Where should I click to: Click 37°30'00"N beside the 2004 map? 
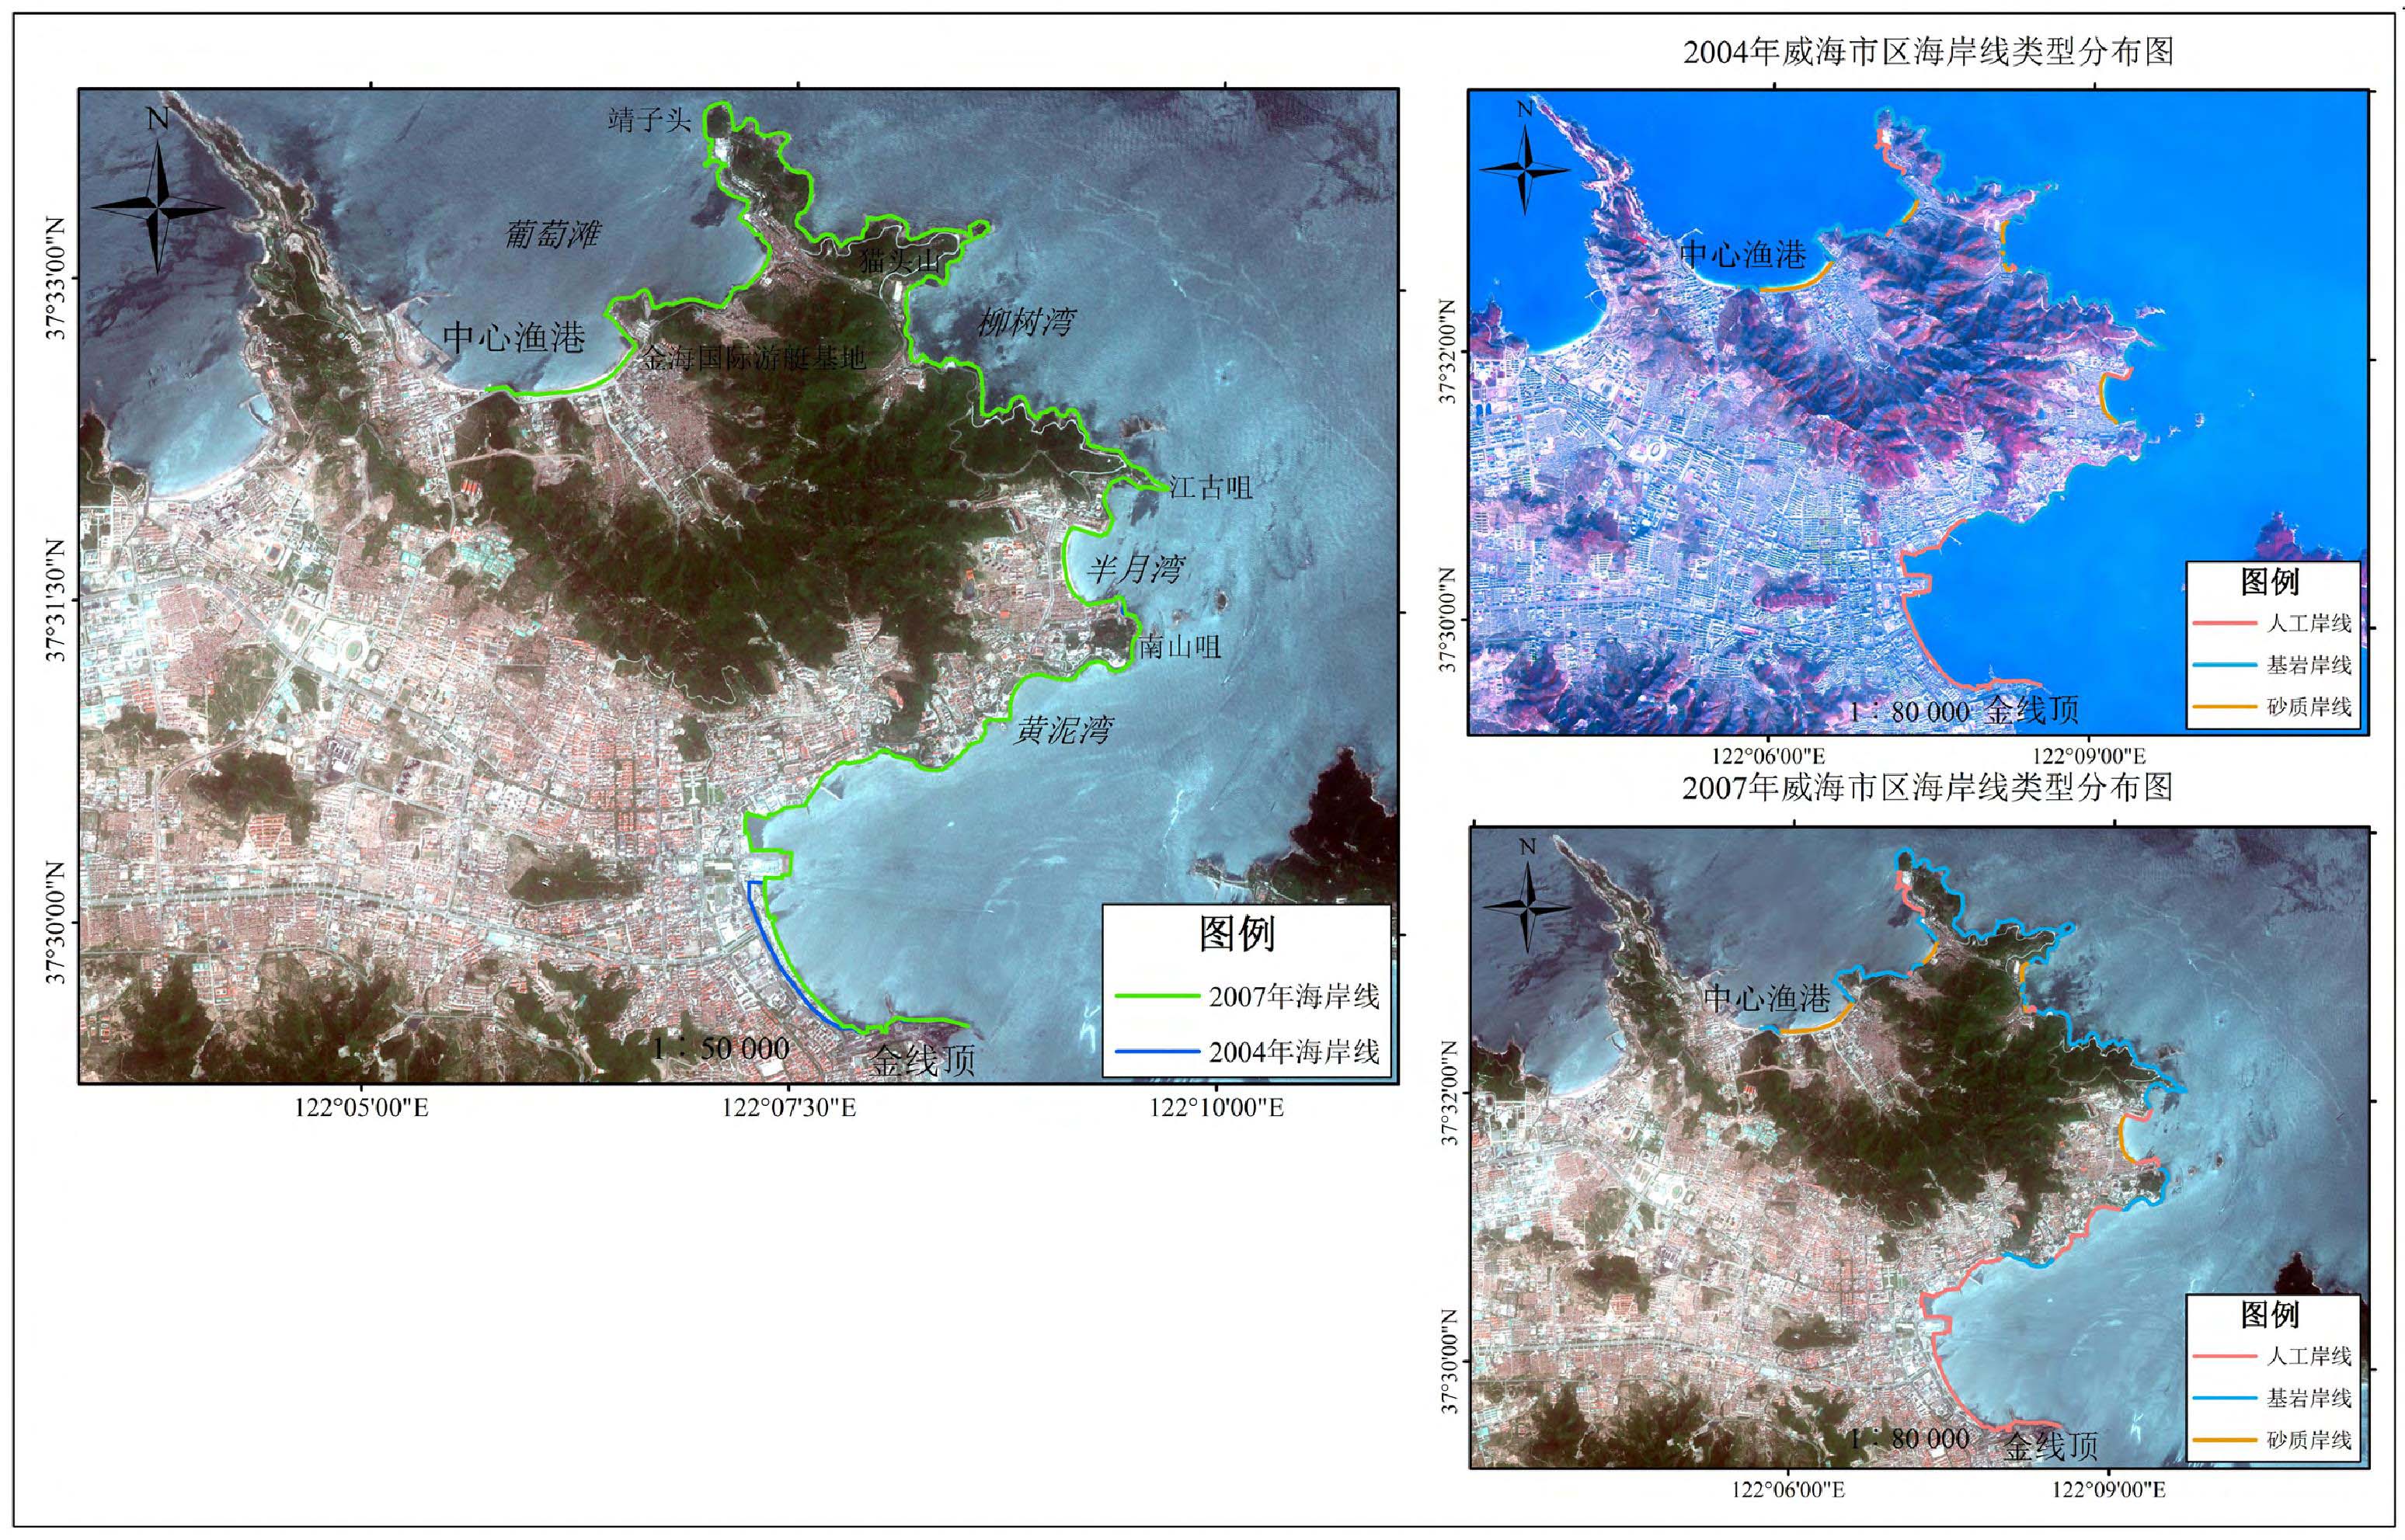(x=1448, y=620)
